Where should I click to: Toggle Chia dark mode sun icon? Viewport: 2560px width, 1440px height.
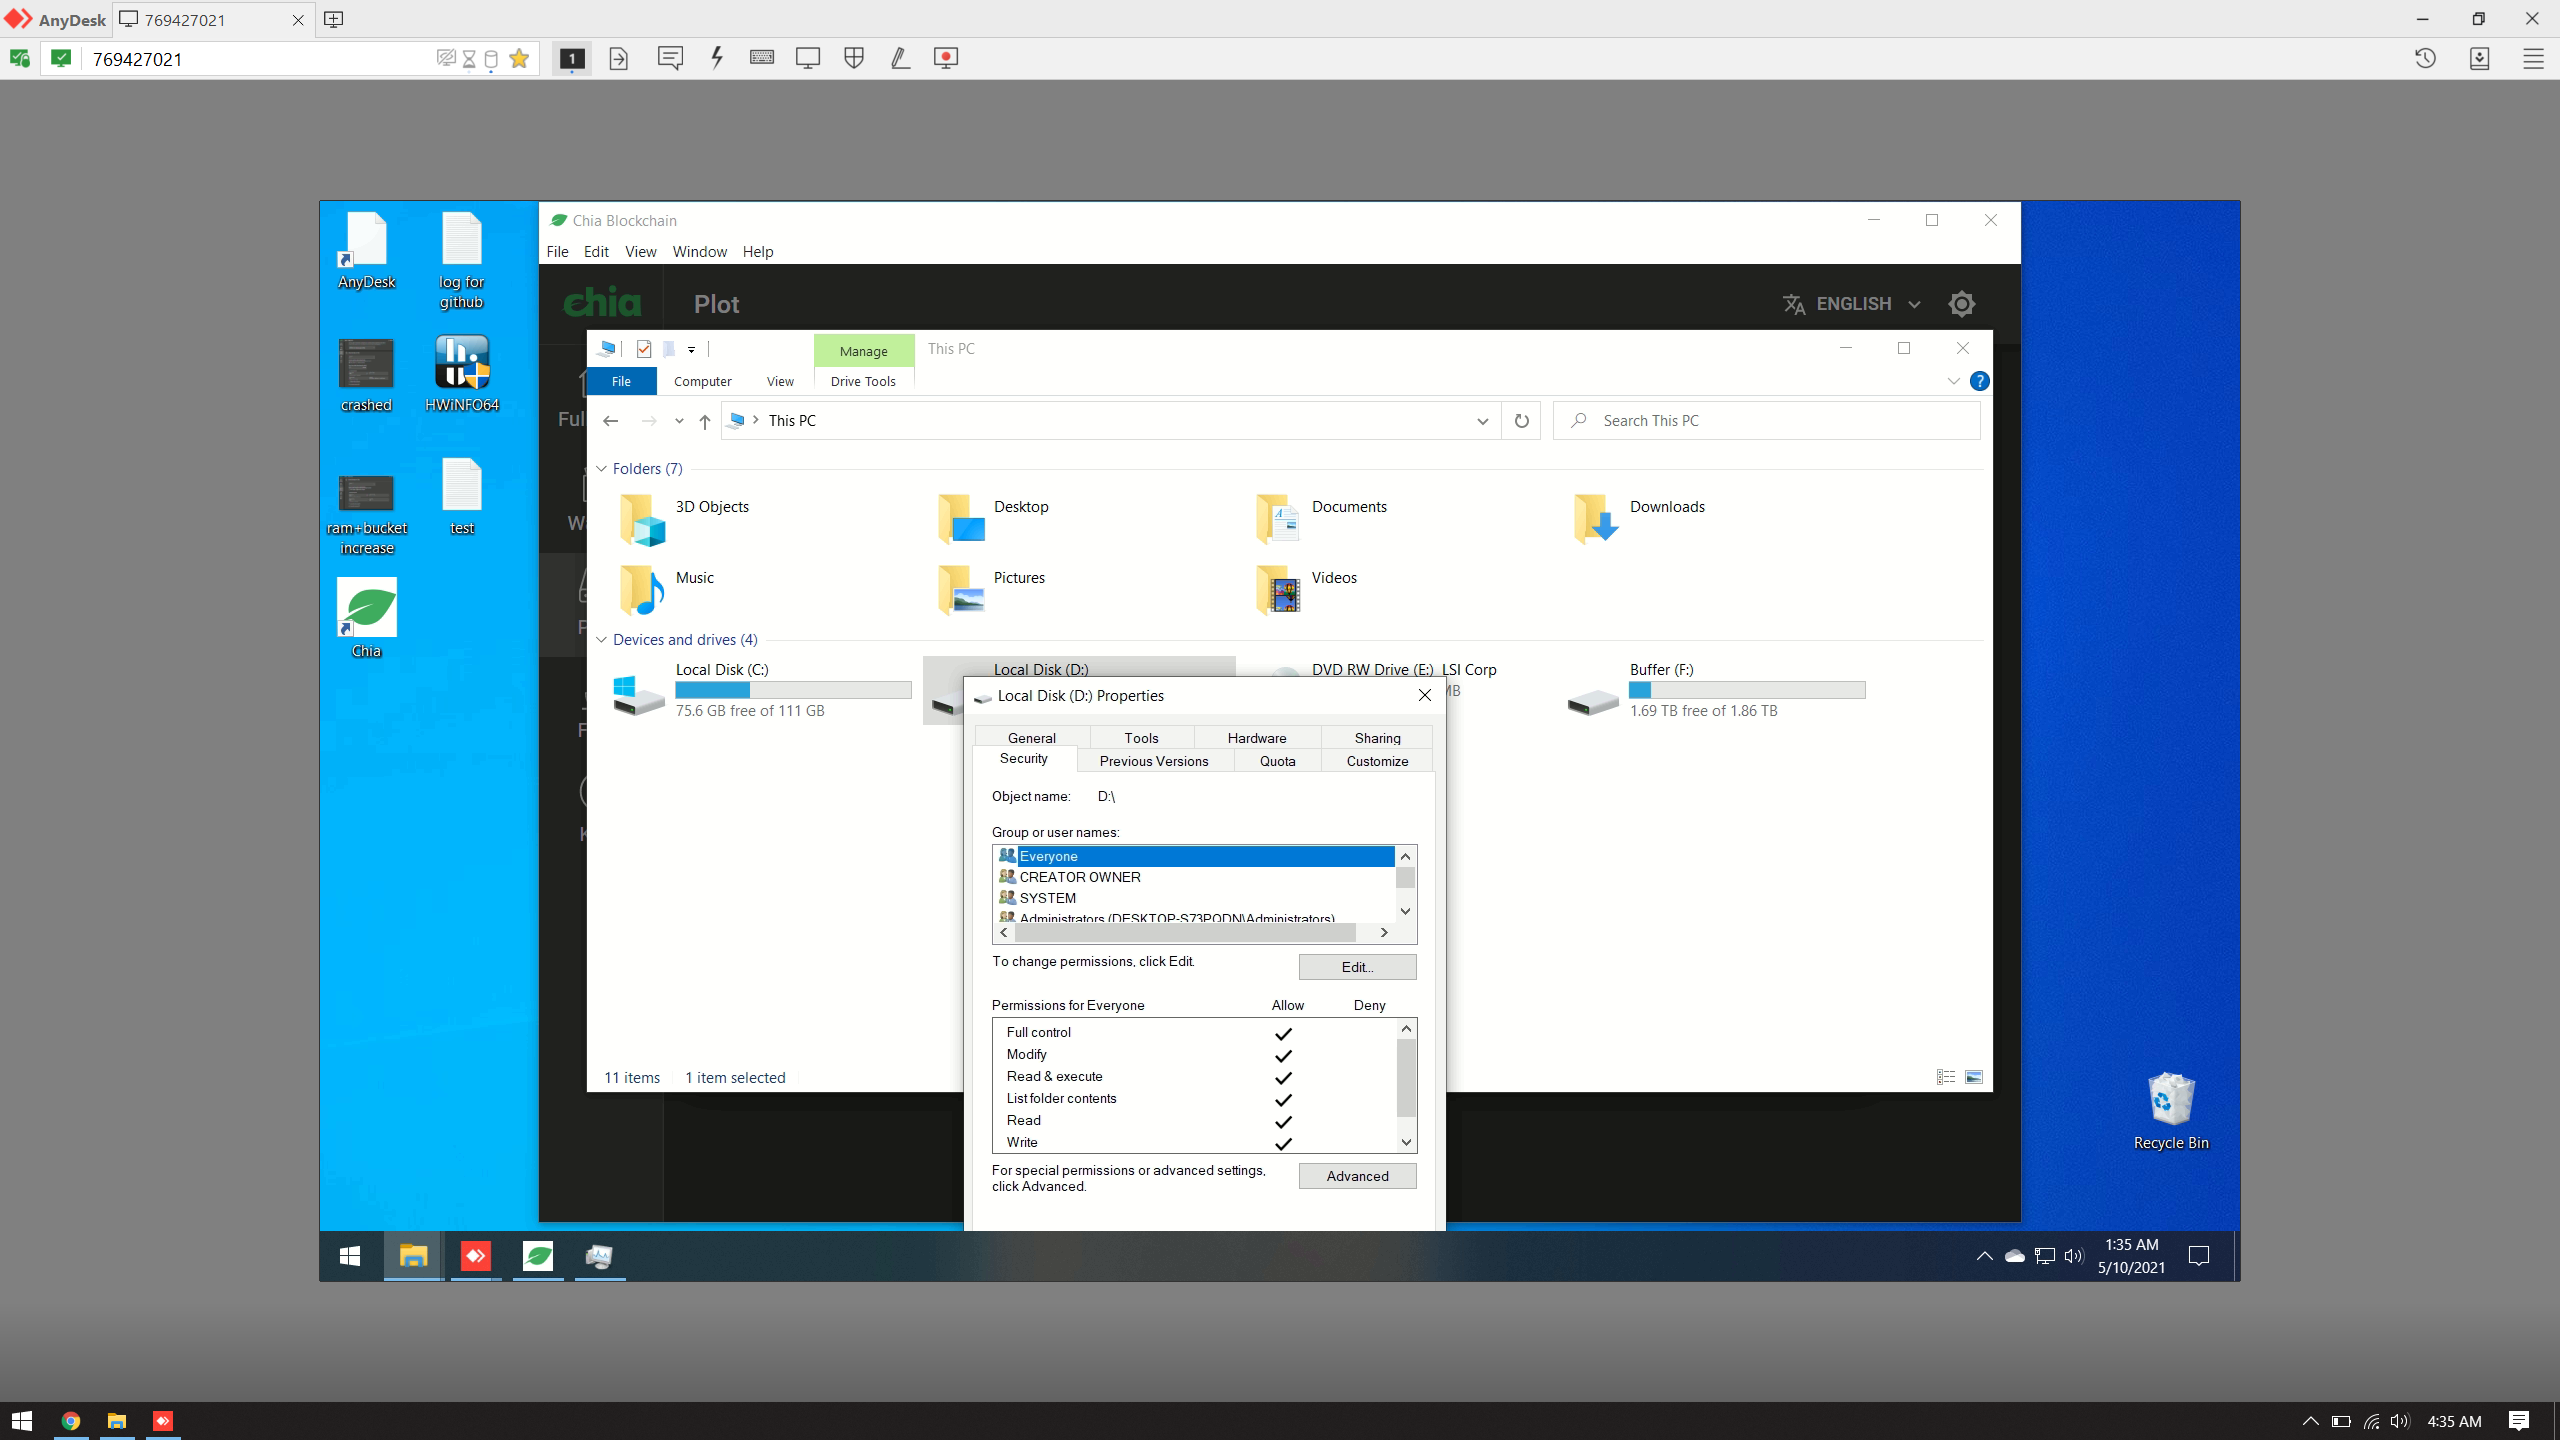1962,304
